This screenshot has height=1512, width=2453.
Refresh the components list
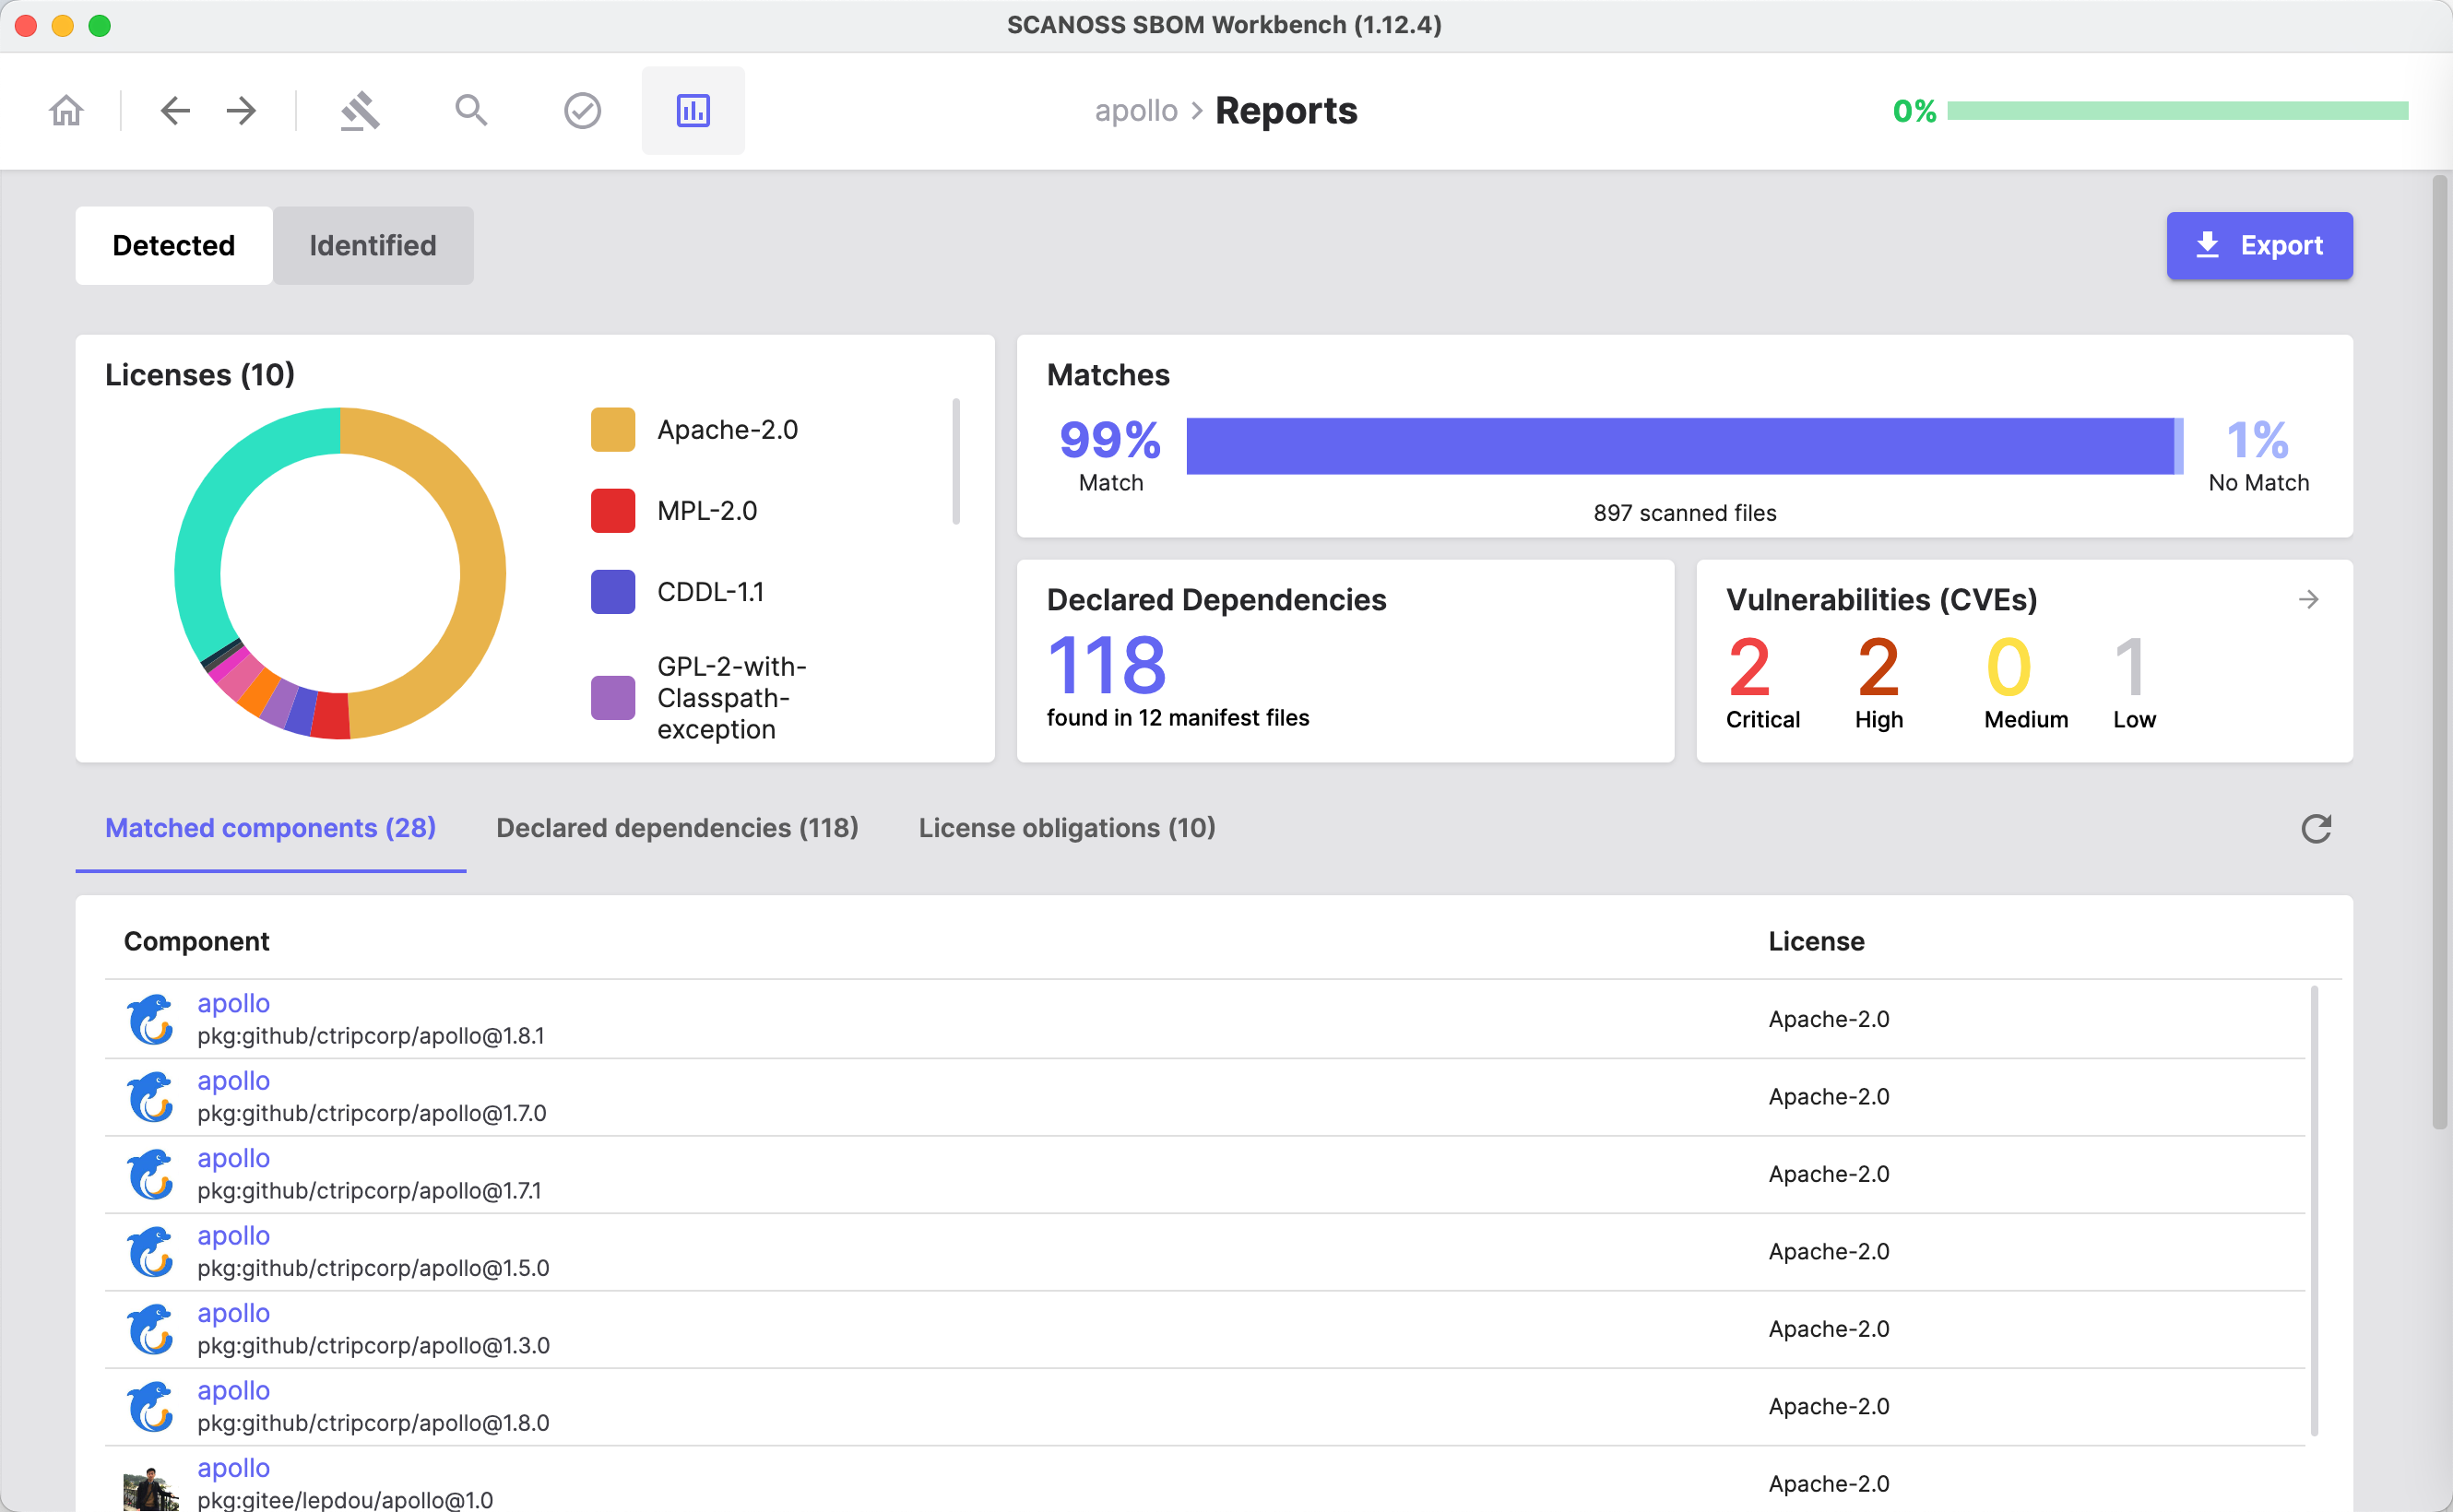click(2315, 828)
